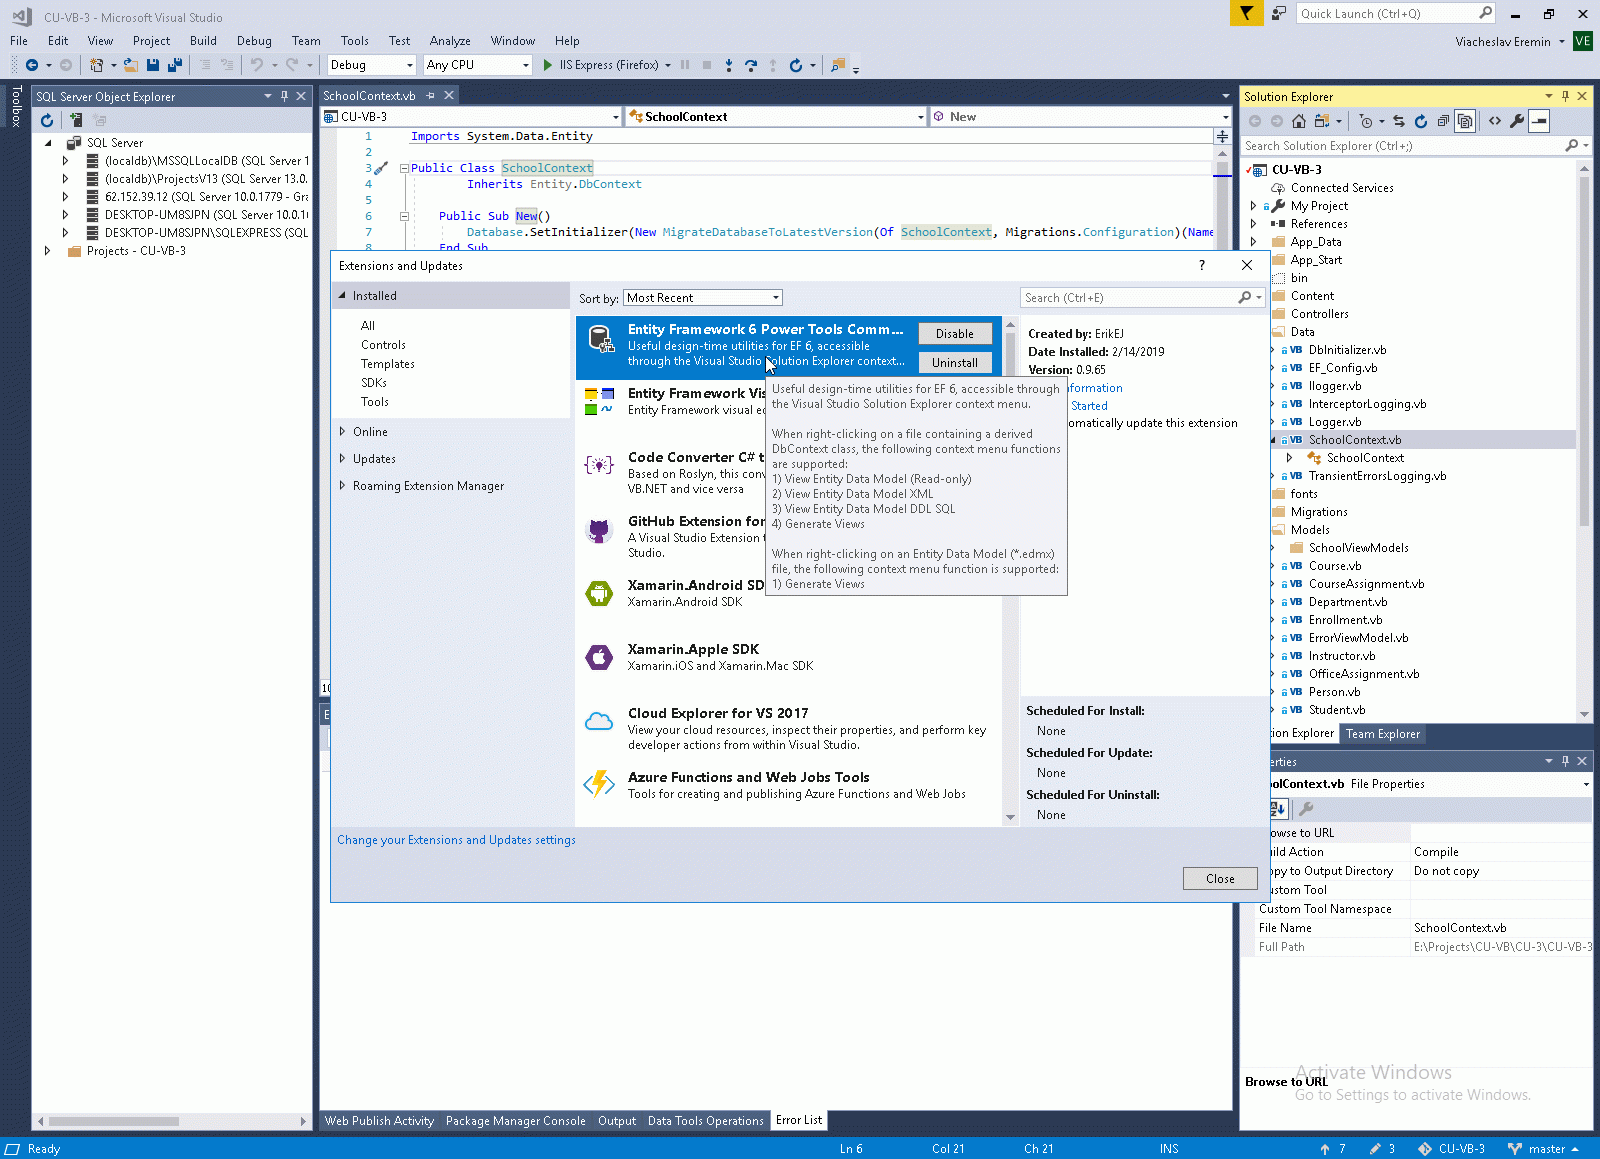Open the Tools menu
This screenshot has width=1600, height=1159.
(x=354, y=41)
